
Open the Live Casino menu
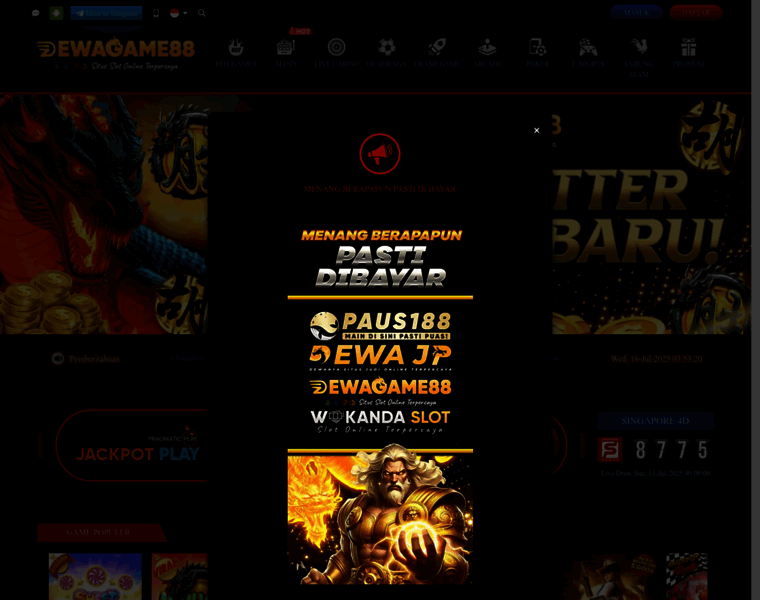336,53
